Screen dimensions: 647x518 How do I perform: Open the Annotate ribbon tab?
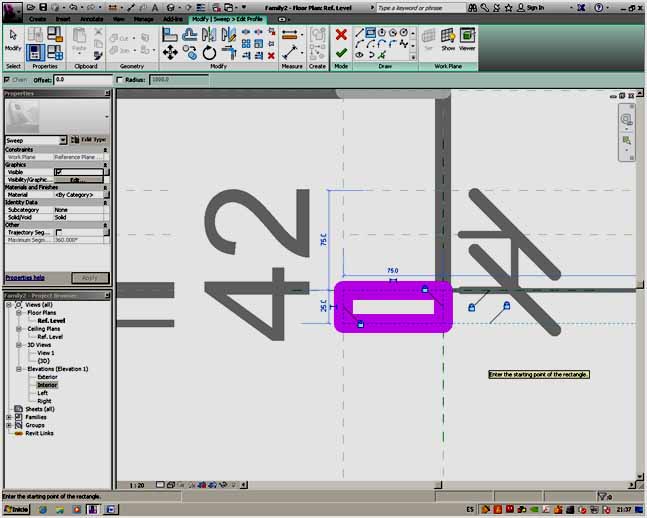coord(93,19)
